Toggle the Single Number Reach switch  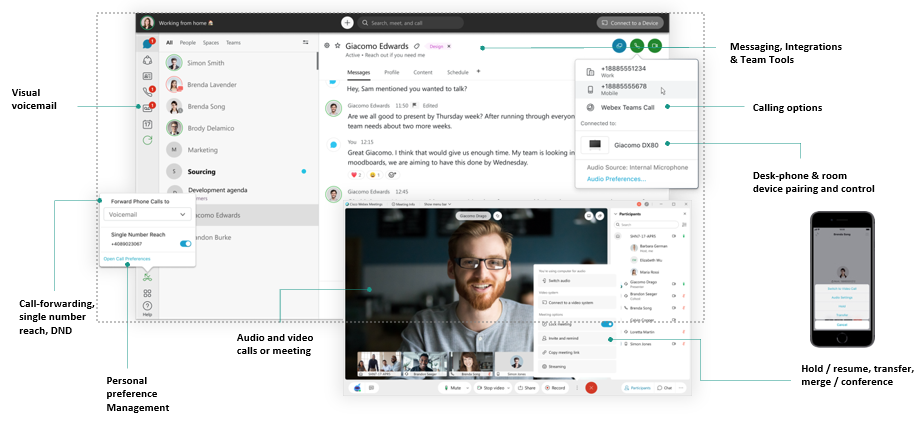click(184, 243)
